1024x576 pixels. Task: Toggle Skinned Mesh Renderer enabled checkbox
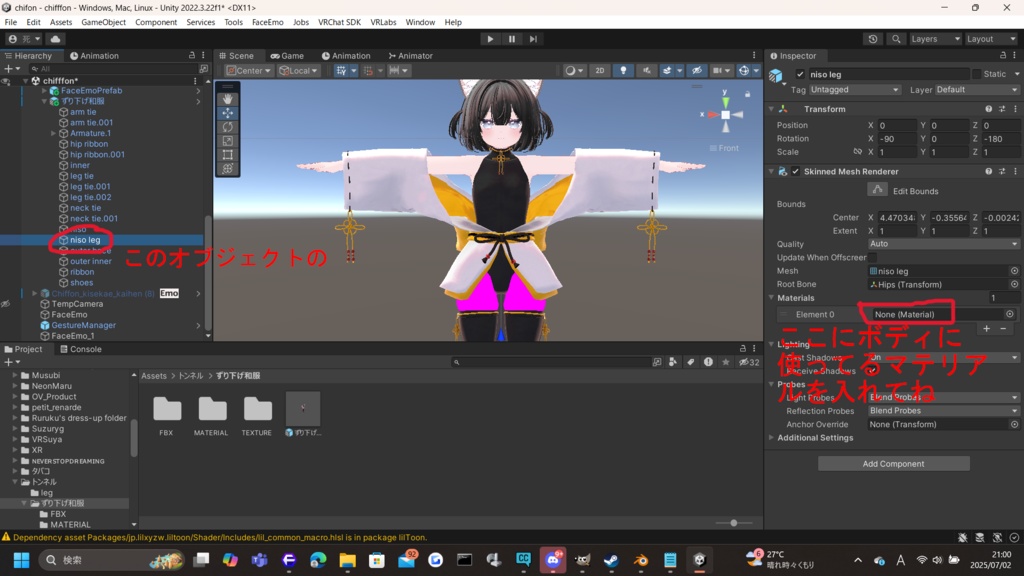[795, 171]
